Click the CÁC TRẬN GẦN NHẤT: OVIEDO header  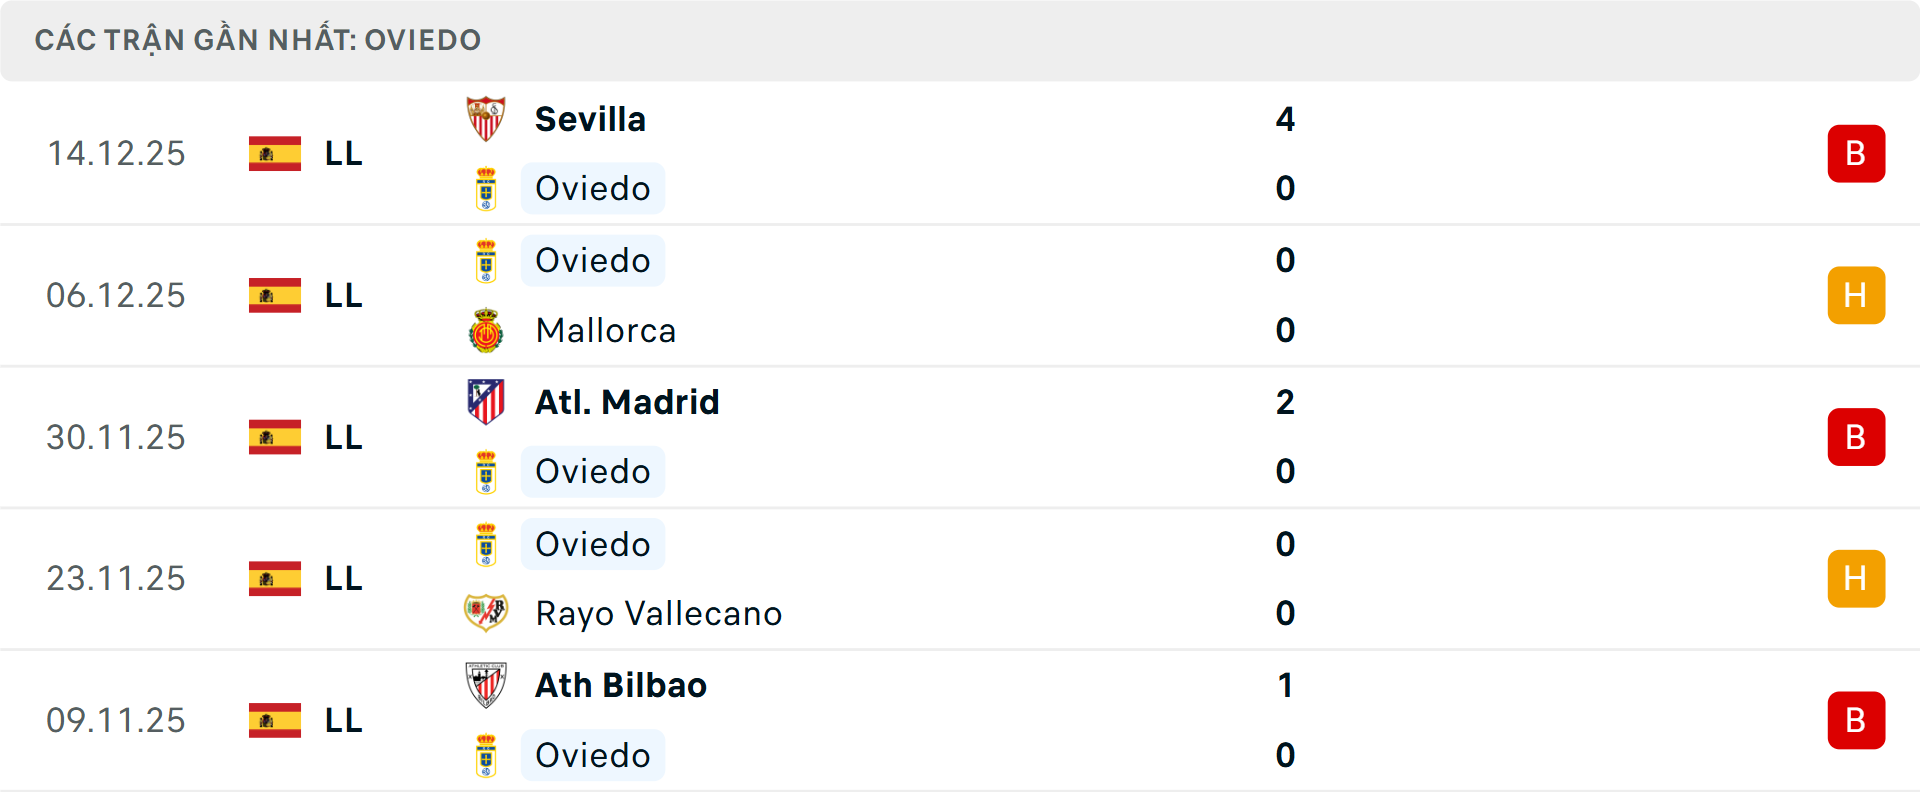point(258,40)
